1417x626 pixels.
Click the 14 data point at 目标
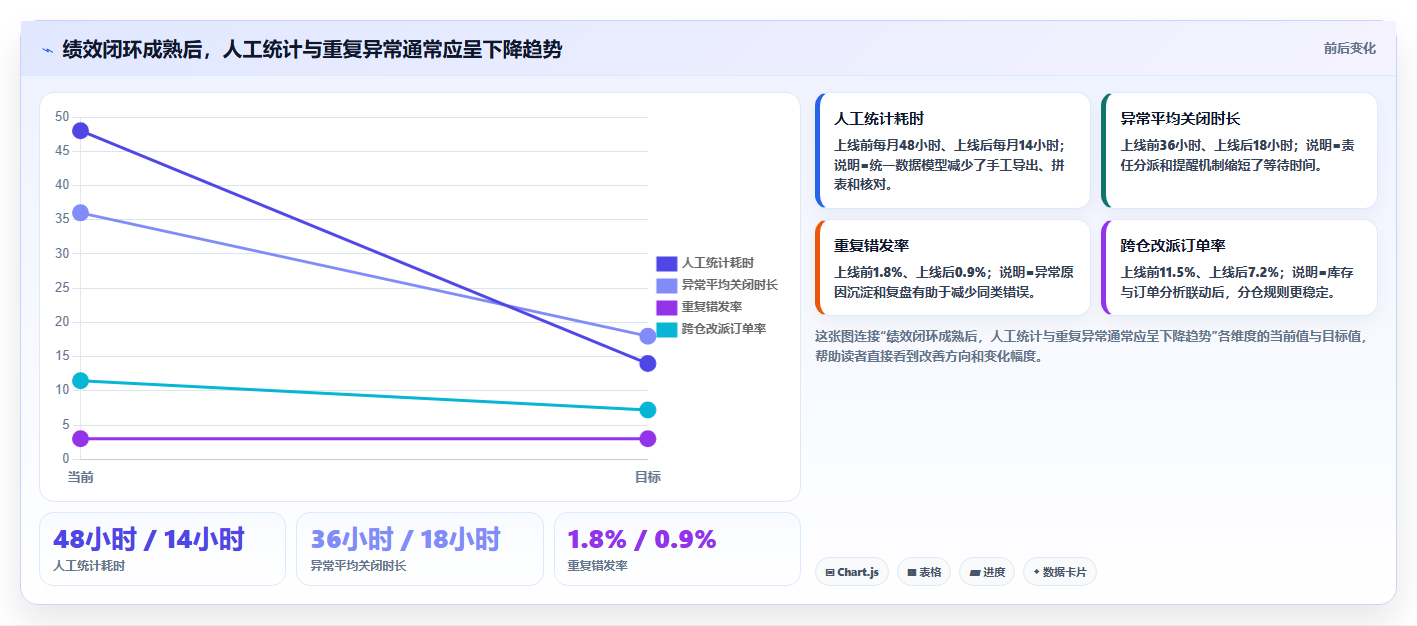coord(647,364)
